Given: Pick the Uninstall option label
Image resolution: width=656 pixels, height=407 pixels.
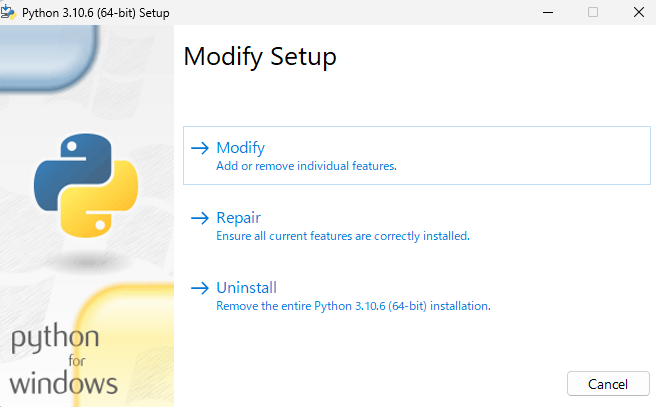Looking at the screenshot, I should tap(246, 288).
